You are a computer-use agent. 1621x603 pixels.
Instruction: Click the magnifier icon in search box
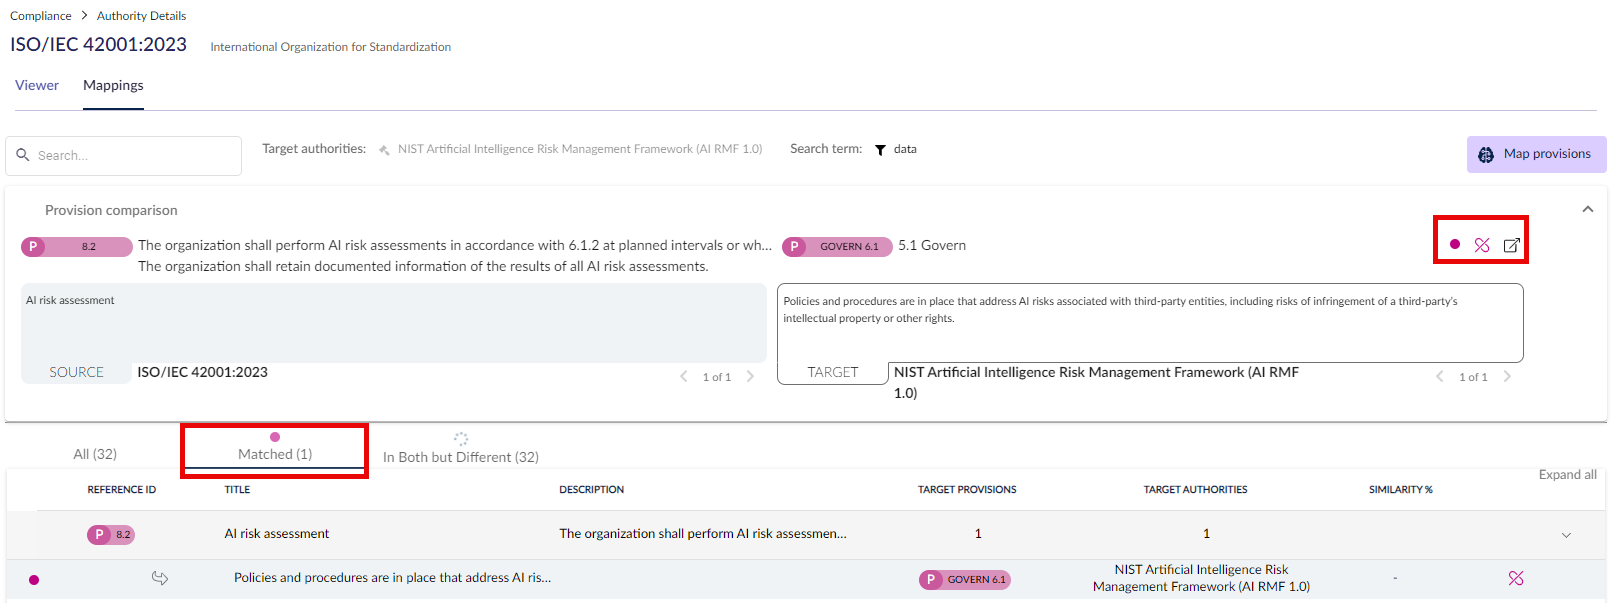[23, 155]
